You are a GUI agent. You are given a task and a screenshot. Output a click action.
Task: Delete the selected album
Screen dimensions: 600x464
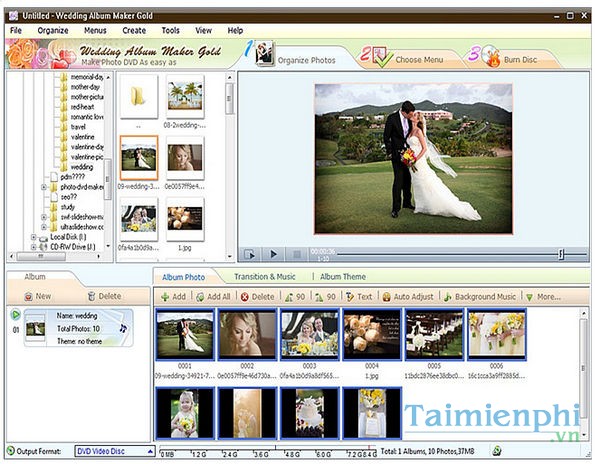(x=104, y=296)
